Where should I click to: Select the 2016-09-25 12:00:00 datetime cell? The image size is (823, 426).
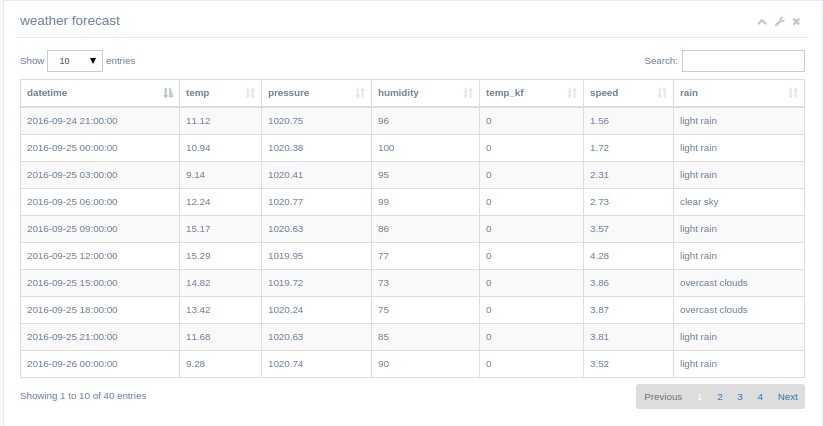coord(100,256)
